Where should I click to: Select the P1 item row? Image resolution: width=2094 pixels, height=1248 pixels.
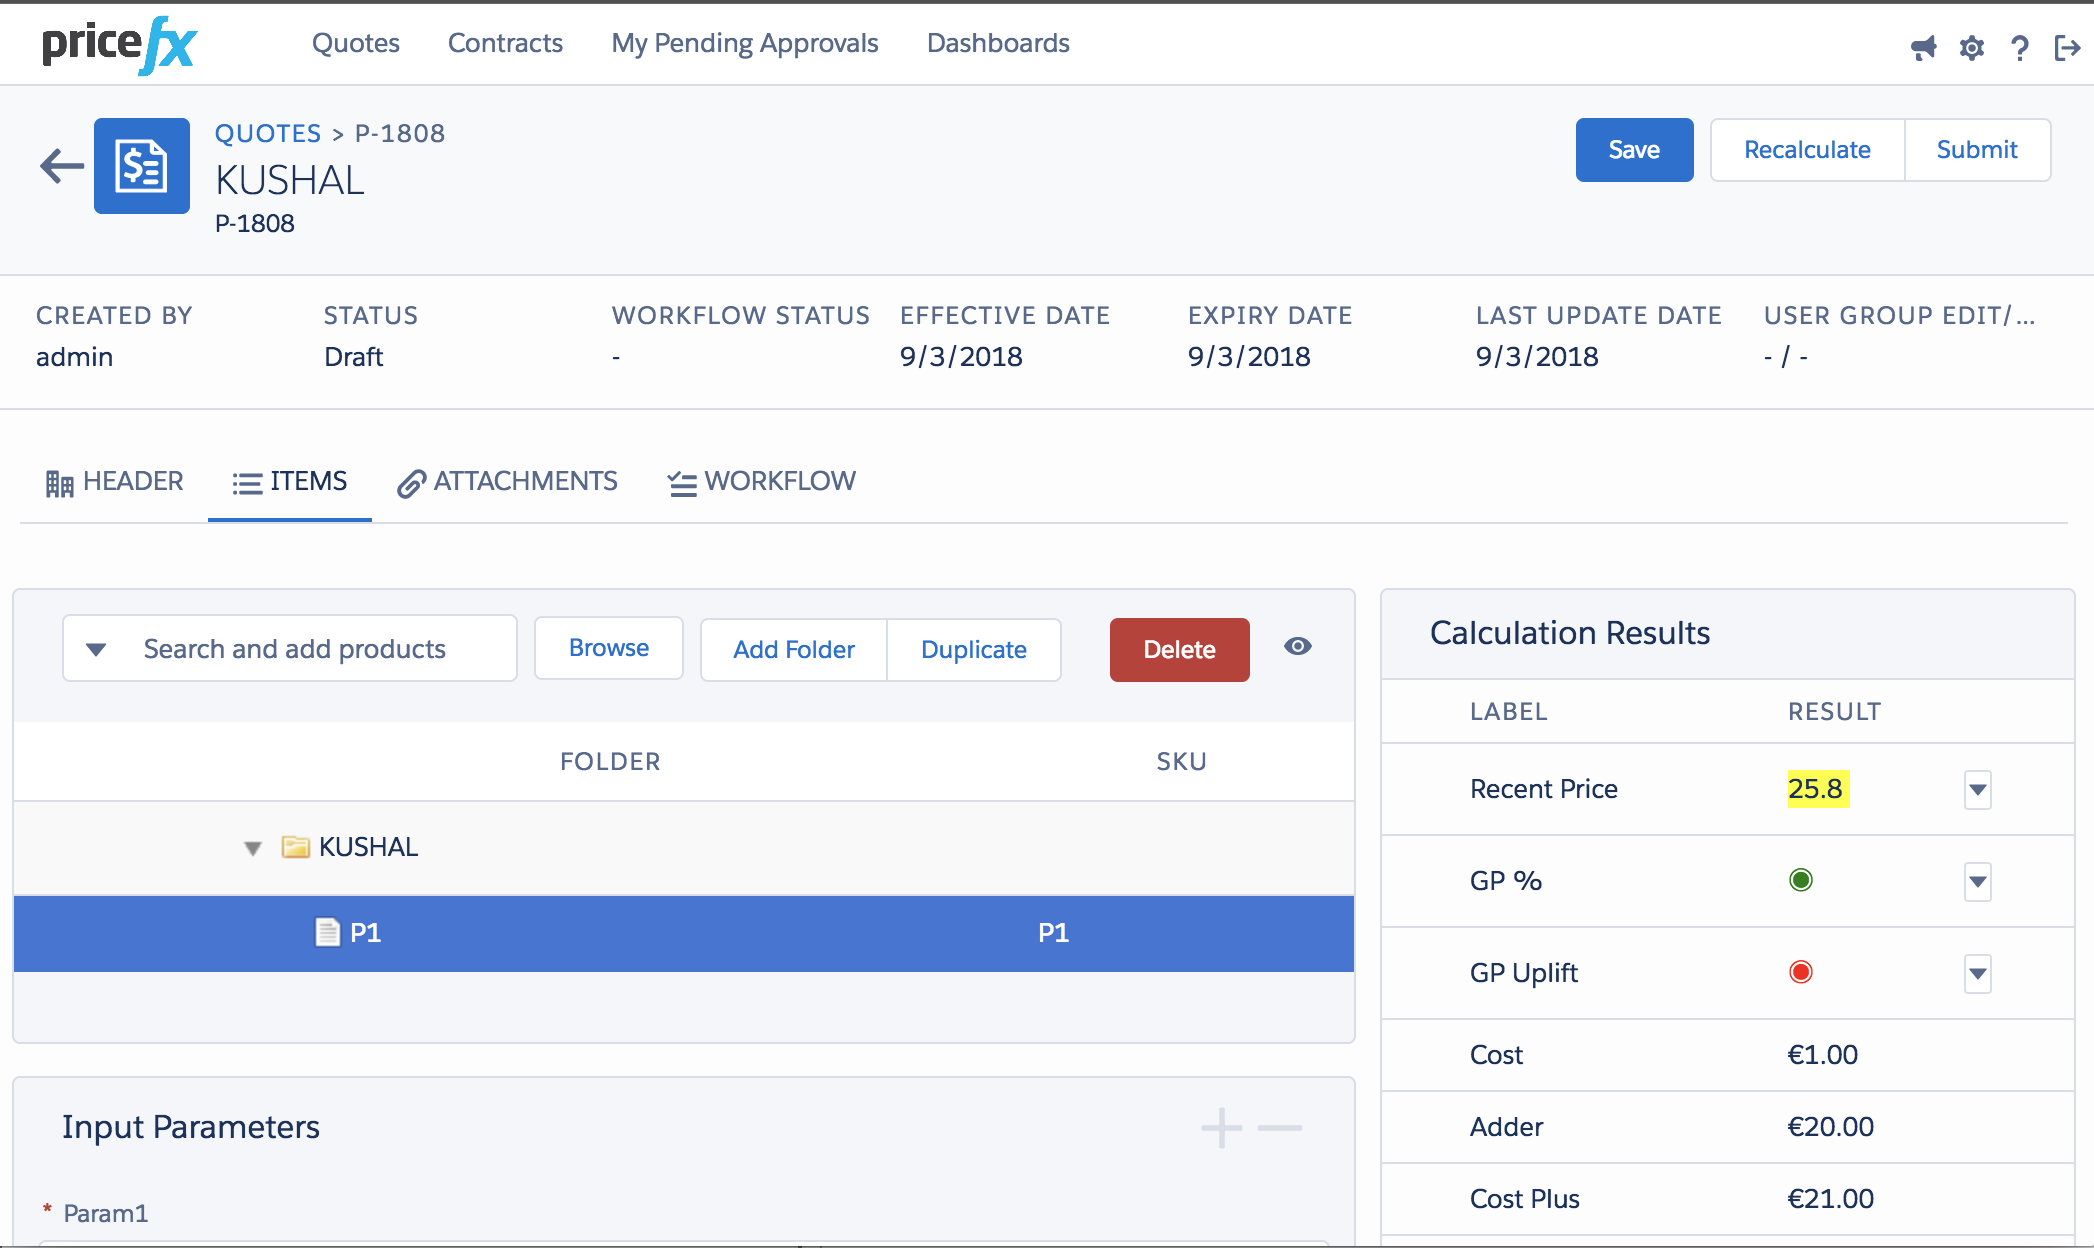point(683,933)
